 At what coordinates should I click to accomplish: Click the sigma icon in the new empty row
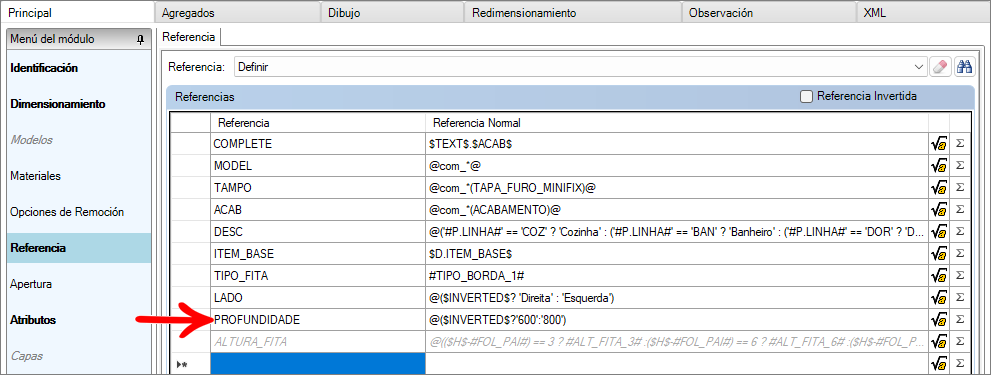click(959, 364)
